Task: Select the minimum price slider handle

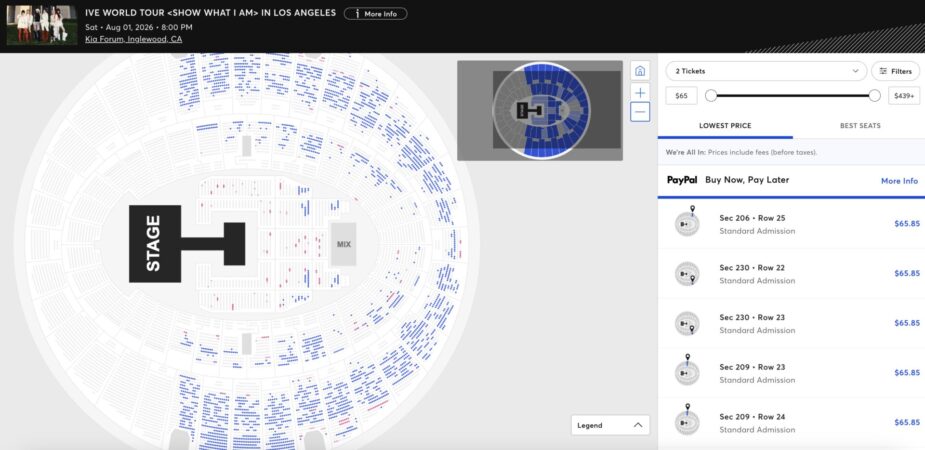Action: click(711, 96)
